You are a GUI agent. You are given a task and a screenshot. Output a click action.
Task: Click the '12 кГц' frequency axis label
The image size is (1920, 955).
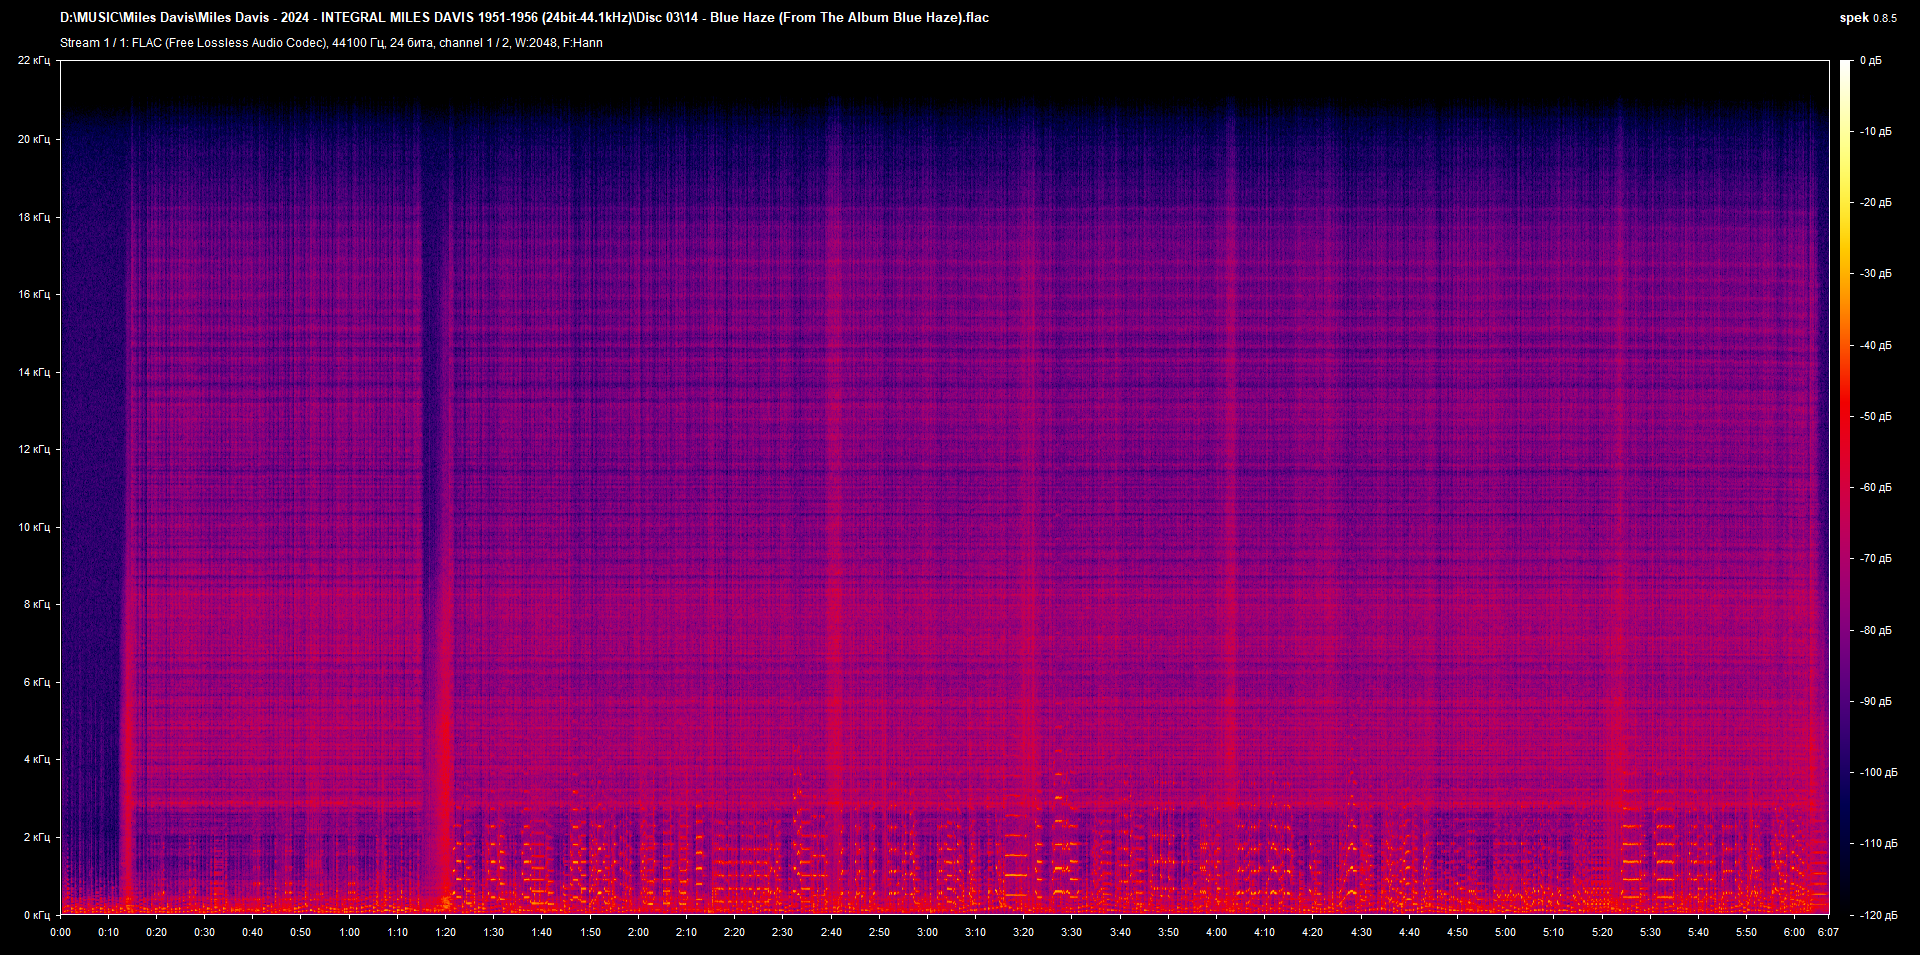click(34, 449)
